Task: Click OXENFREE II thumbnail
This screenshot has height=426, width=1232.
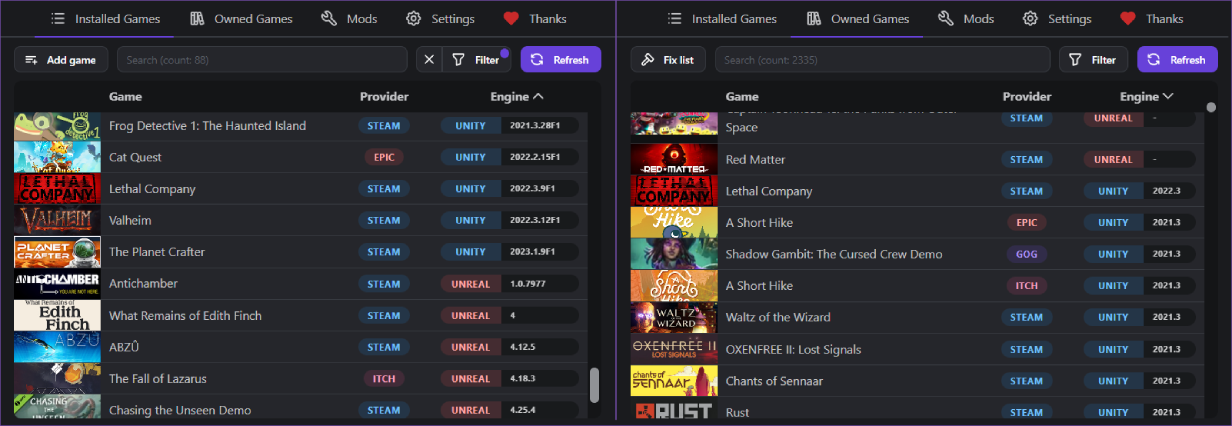Action: pos(674,349)
